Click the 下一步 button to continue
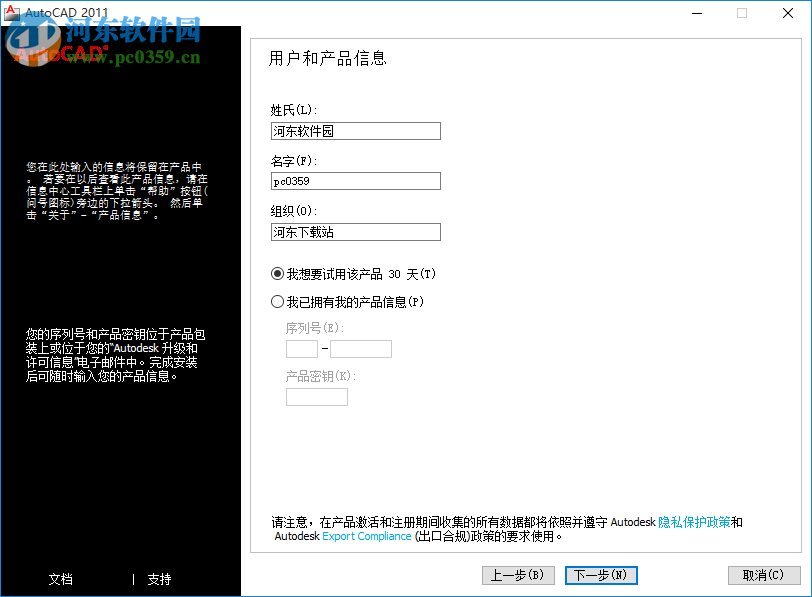This screenshot has width=812, height=597. [600, 575]
